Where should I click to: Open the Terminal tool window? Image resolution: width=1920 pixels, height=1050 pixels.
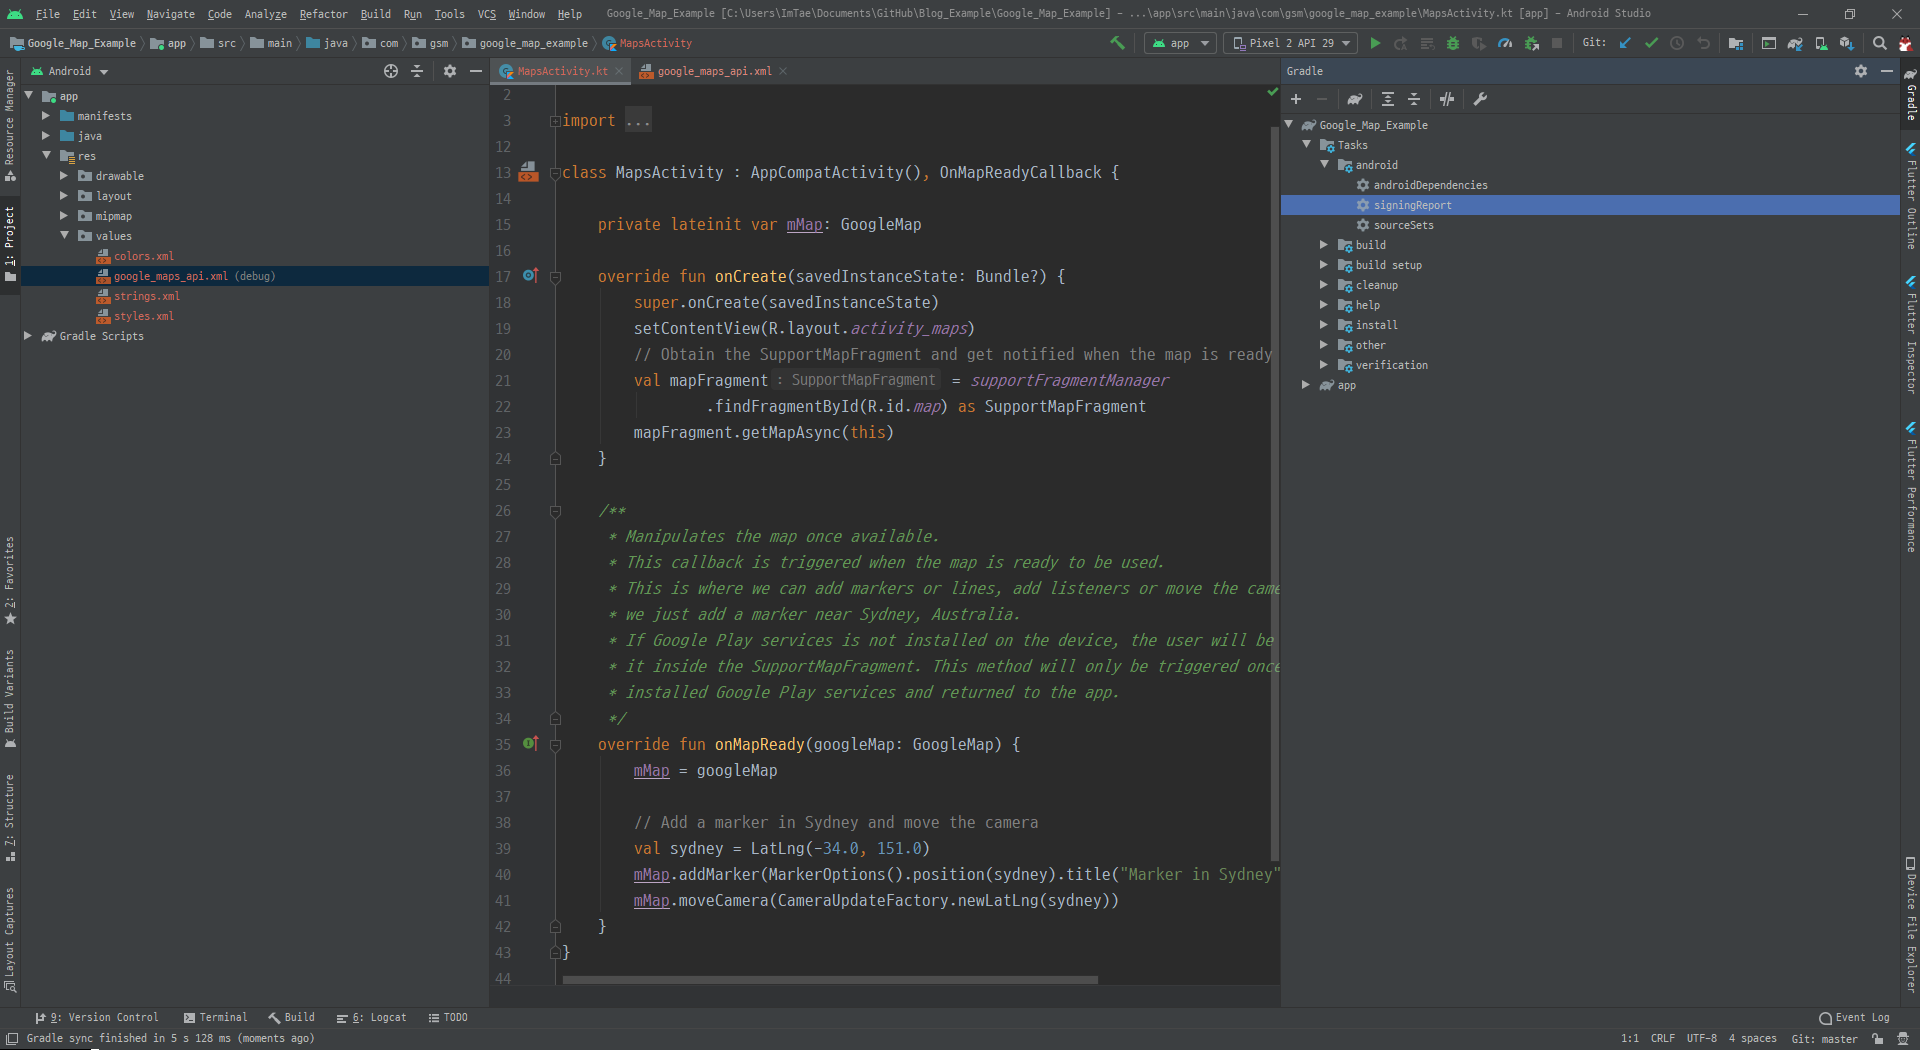tap(215, 1017)
